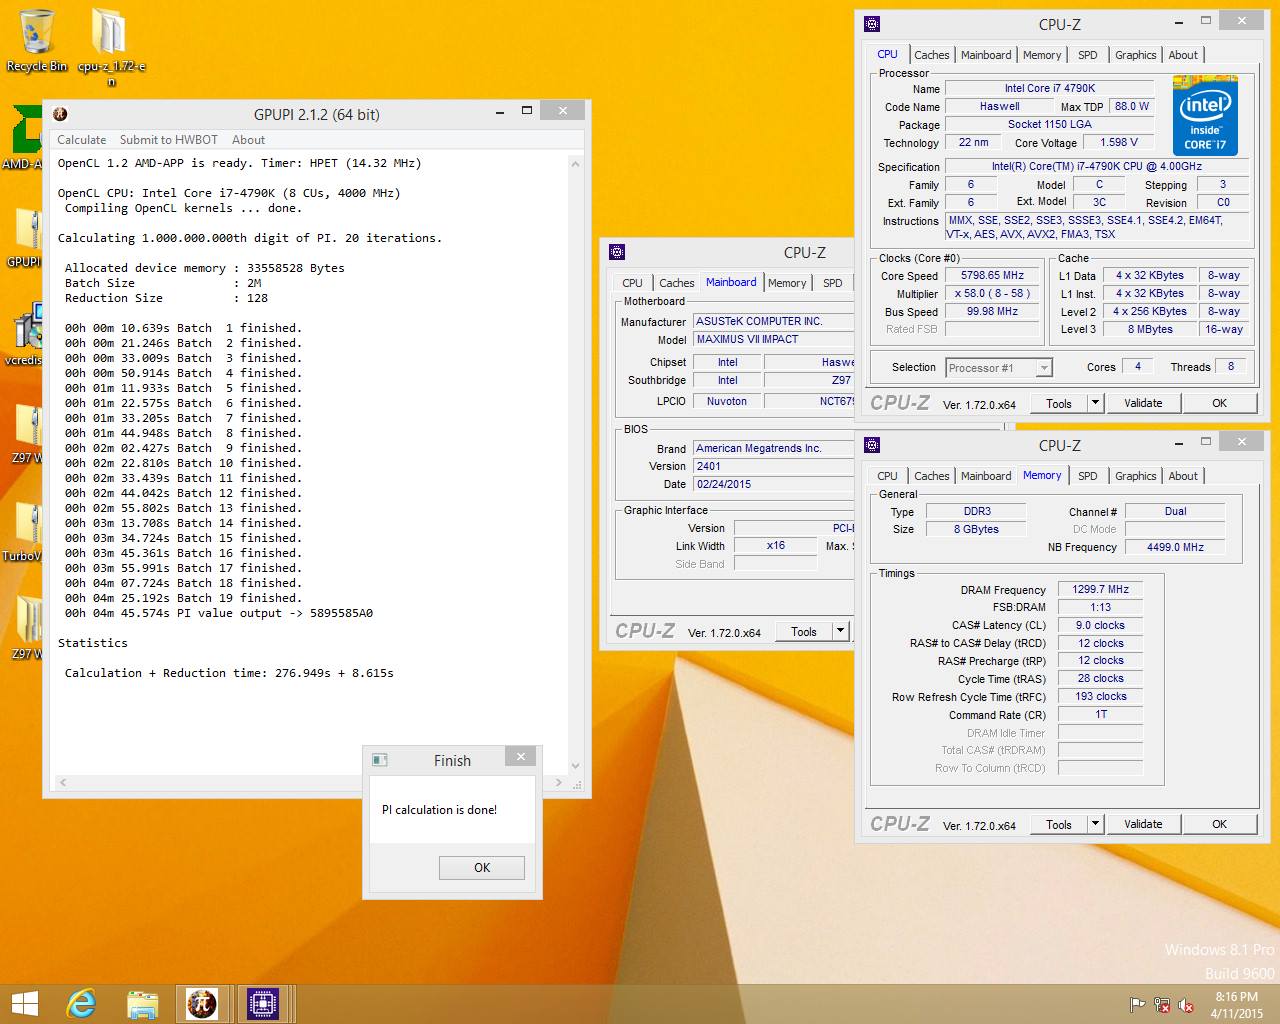Click the Intel Core i7 4790K name field

point(1050,88)
